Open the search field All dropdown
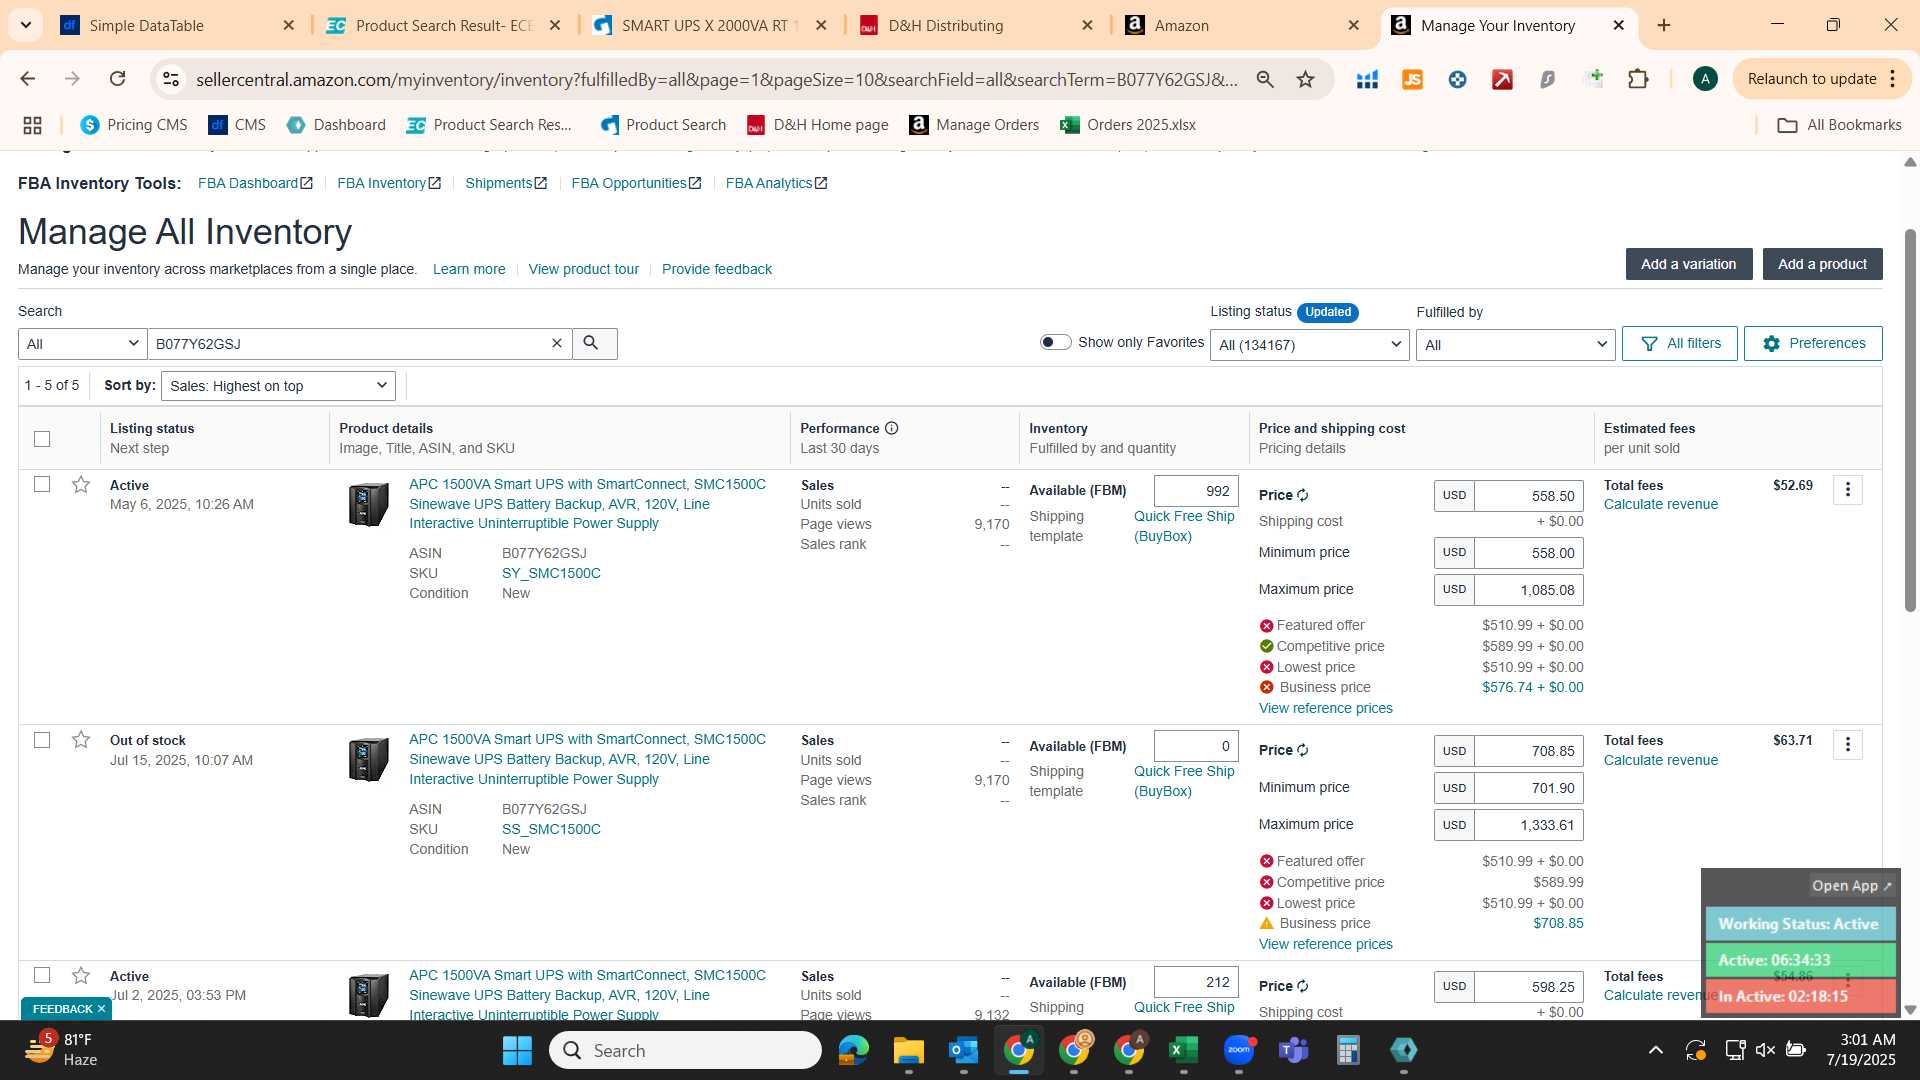 (82, 344)
